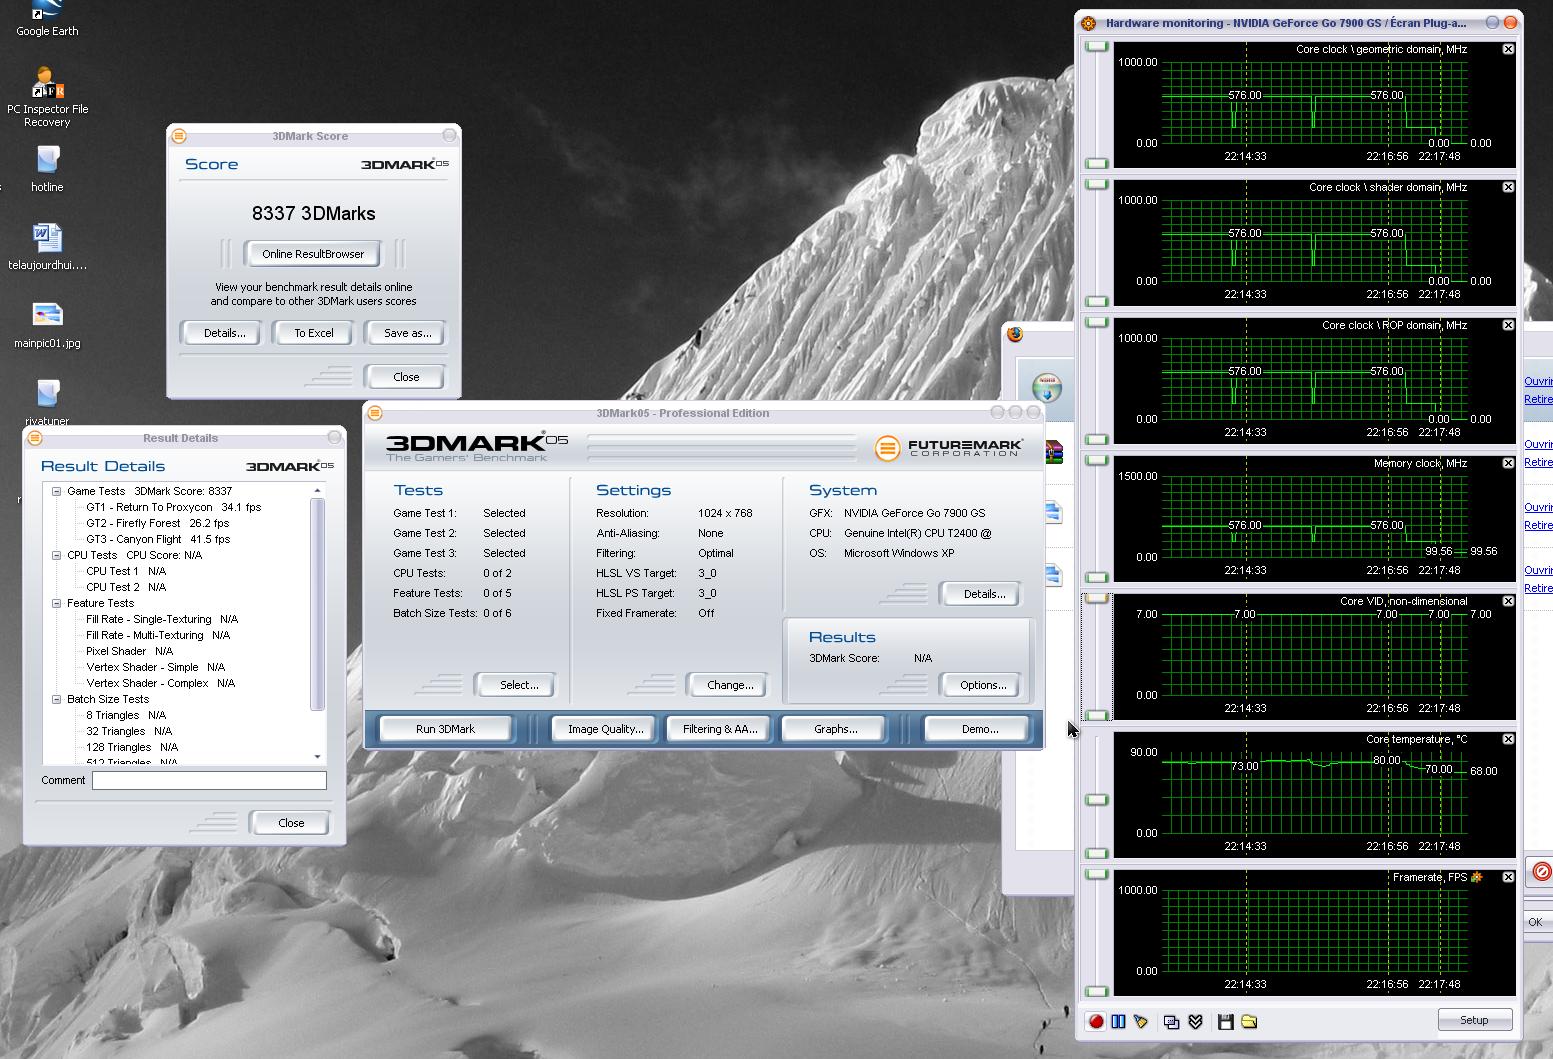Screen dimensions: 1553x1059
Task: Click Change... under Settings
Action: (x=730, y=685)
